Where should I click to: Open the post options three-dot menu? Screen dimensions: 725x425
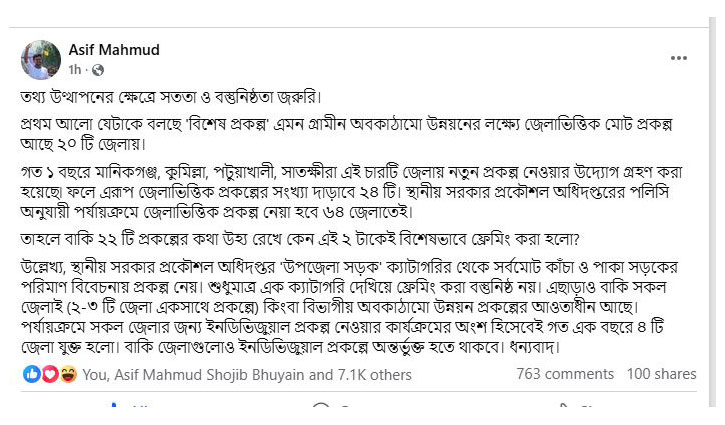(680, 59)
